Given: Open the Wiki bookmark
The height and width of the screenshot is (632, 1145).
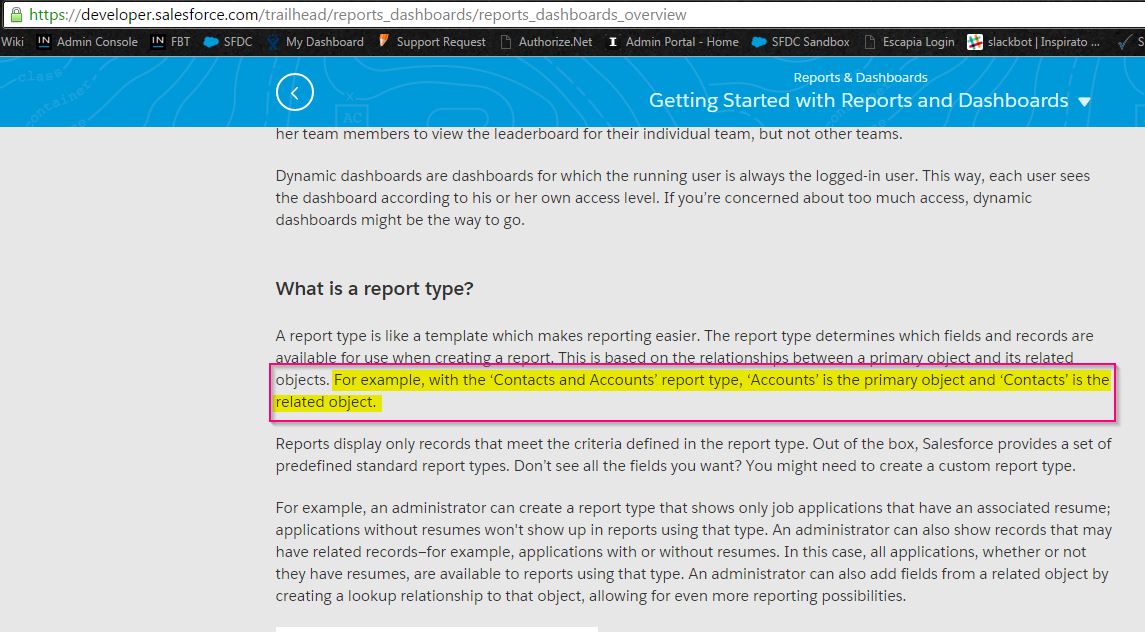Looking at the screenshot, I should point(12,42).
